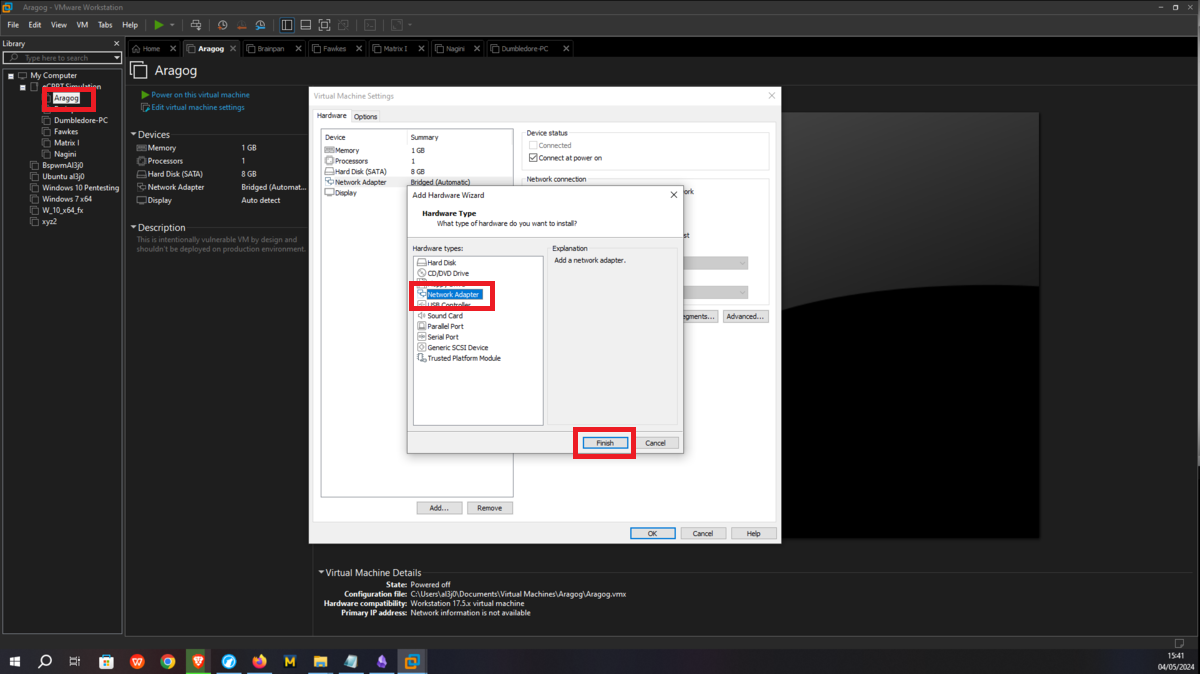Screen dimensions: 1200x674
Task: Collapse the Description section
Action: (134, 227)
